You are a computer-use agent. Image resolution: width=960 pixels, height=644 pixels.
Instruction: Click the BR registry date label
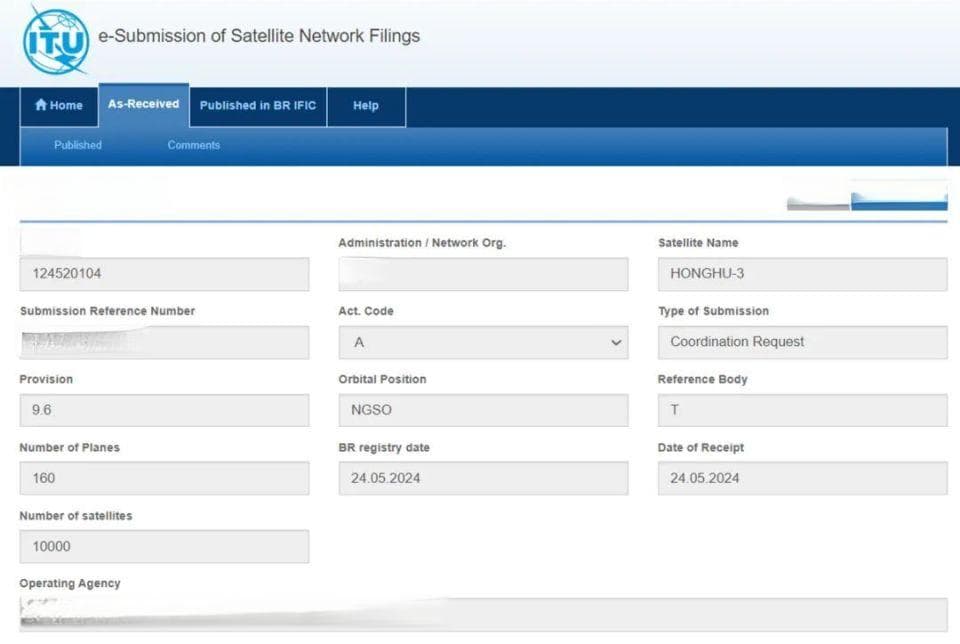tap(384, 447)
